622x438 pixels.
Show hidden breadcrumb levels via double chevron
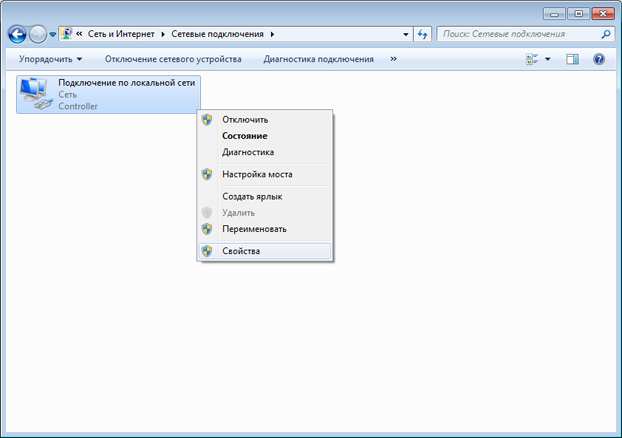pos(79,34)
